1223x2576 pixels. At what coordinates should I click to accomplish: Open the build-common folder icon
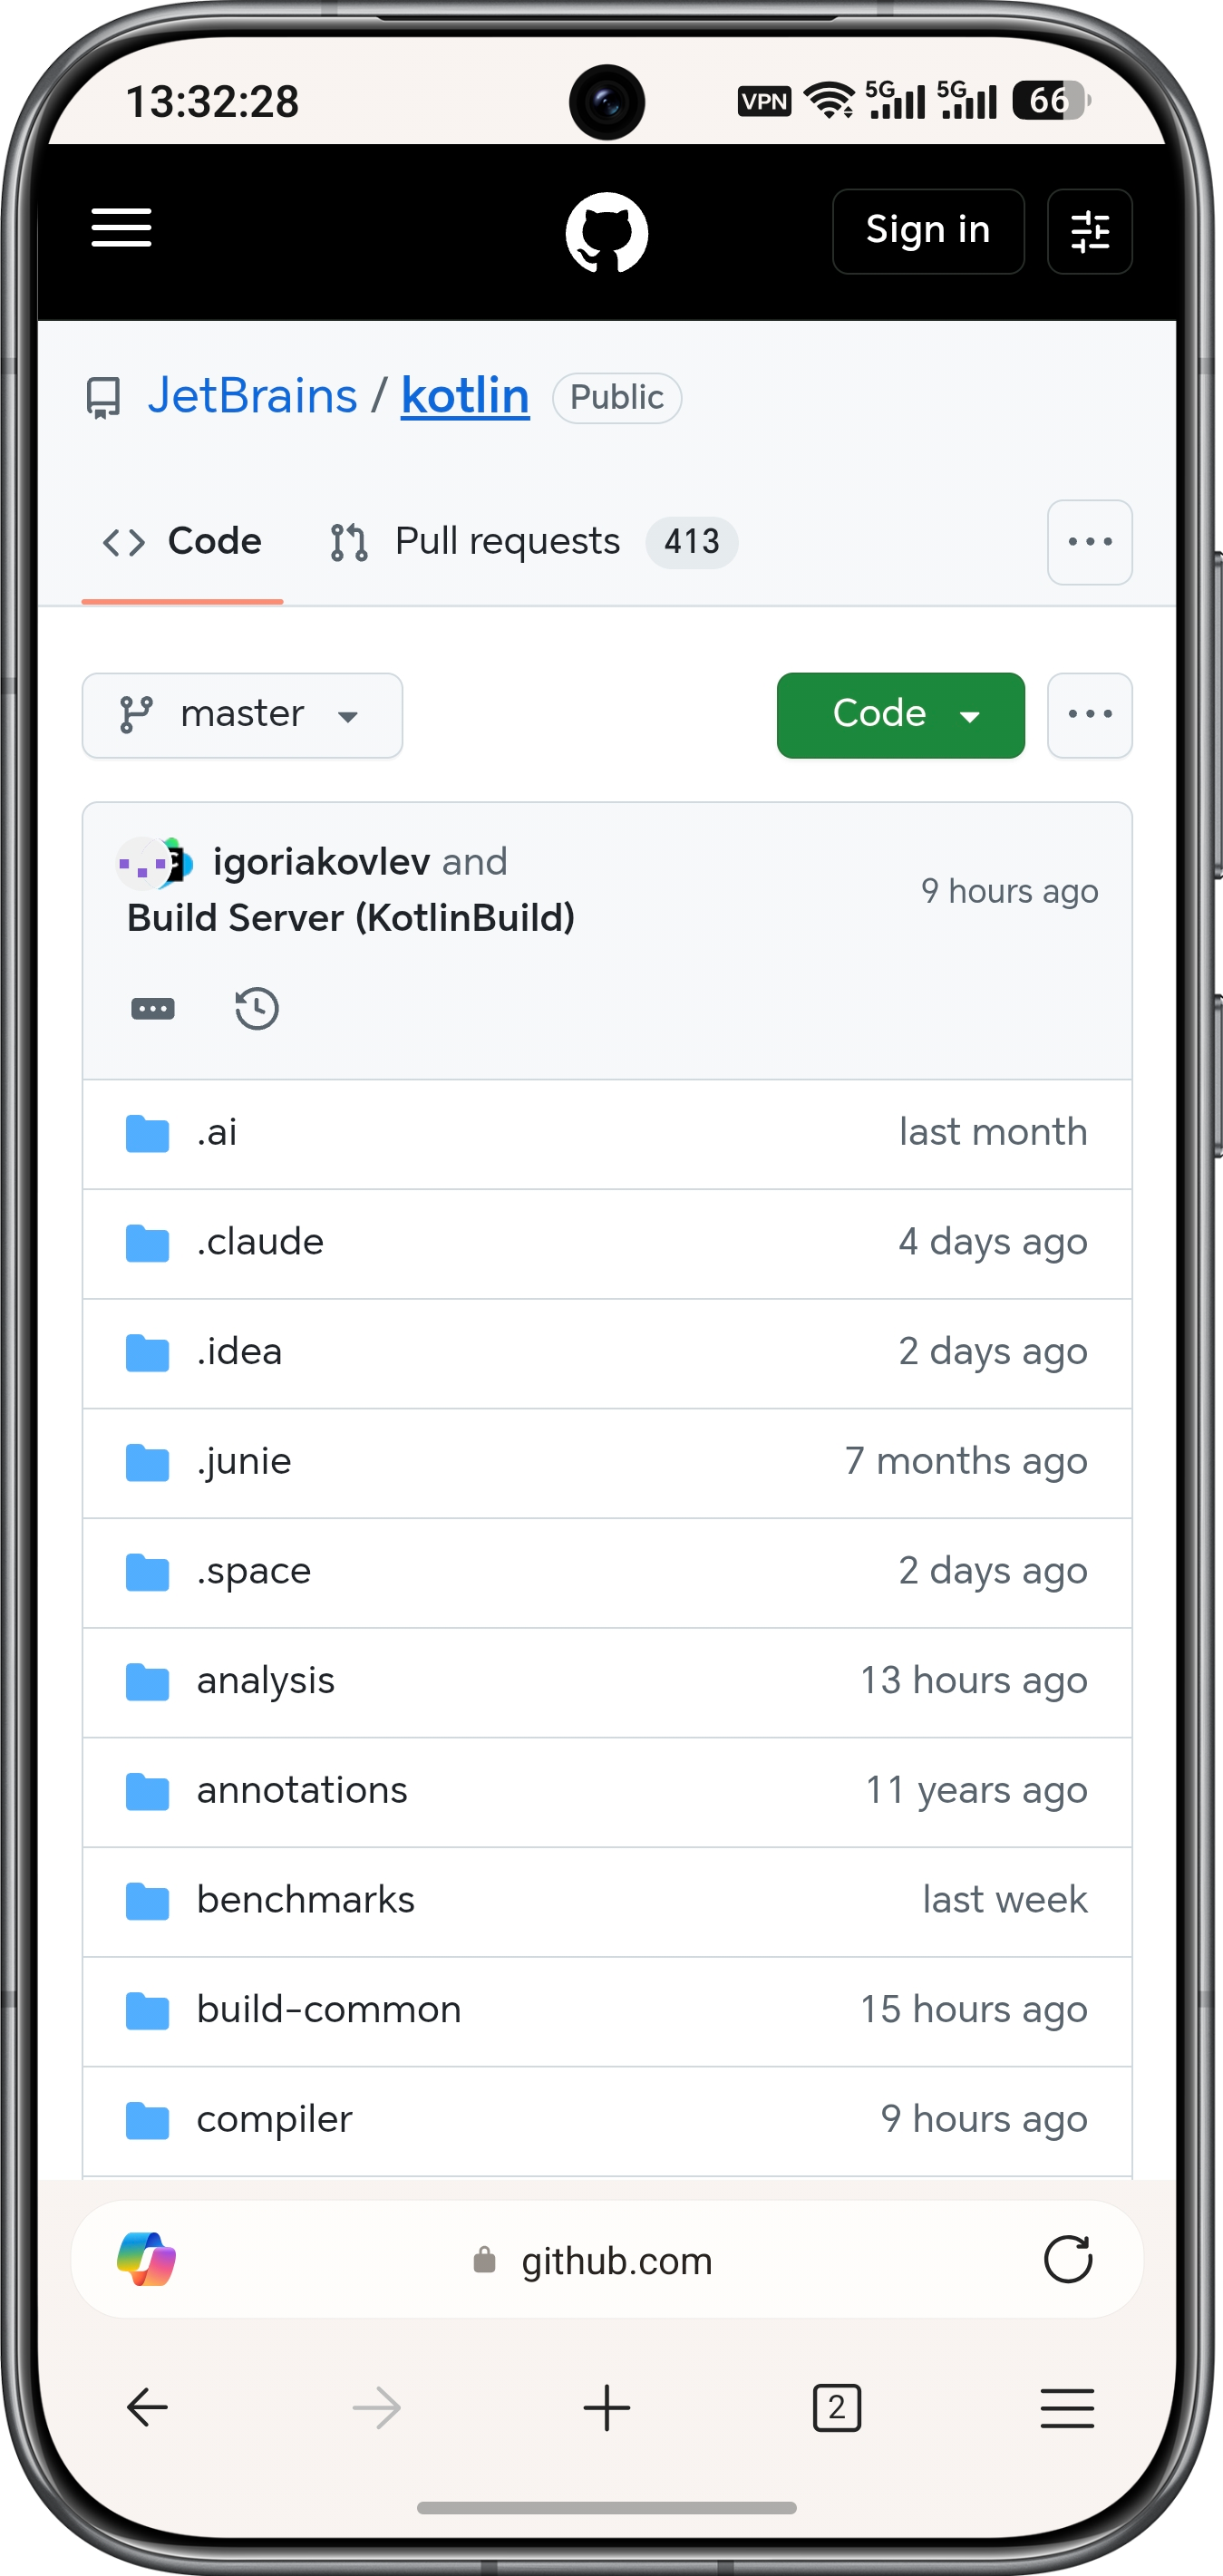click(x=147, y=2011)
